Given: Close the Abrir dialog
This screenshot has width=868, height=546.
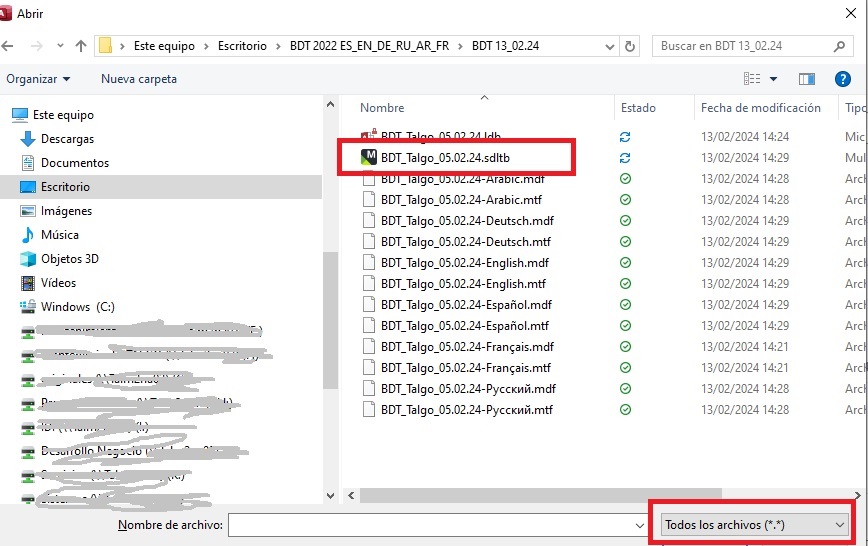Looking at the screenshot, I should click(851, 13).
